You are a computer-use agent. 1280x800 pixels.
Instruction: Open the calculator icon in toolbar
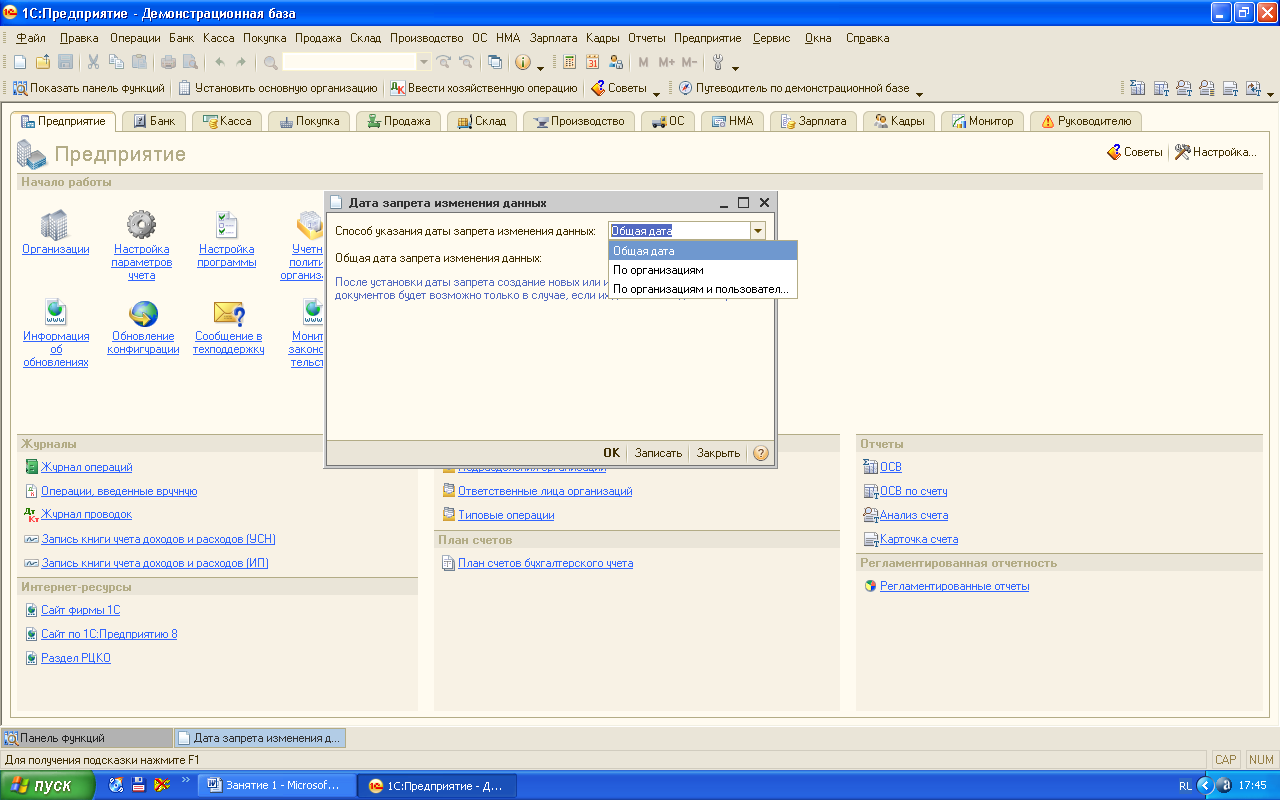coord(570,62)
